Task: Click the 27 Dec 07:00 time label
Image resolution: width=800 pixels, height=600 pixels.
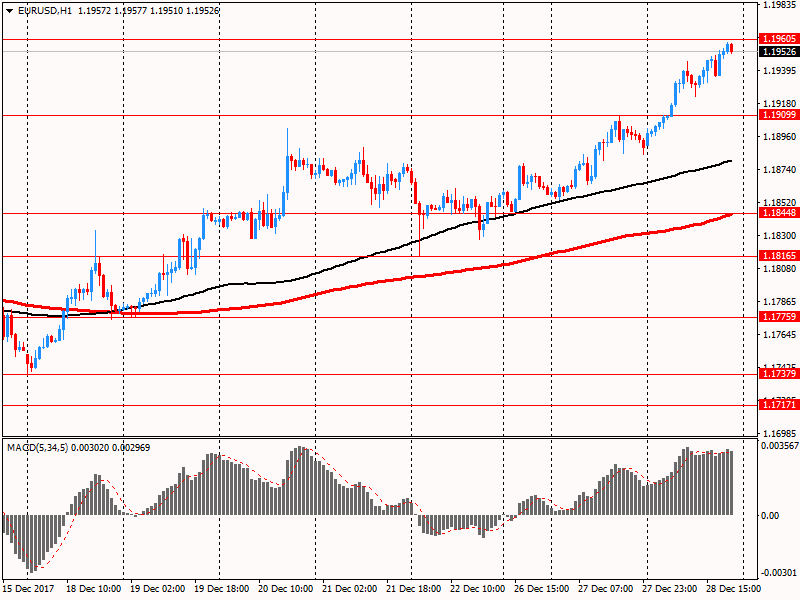Action: pos(606,588)
